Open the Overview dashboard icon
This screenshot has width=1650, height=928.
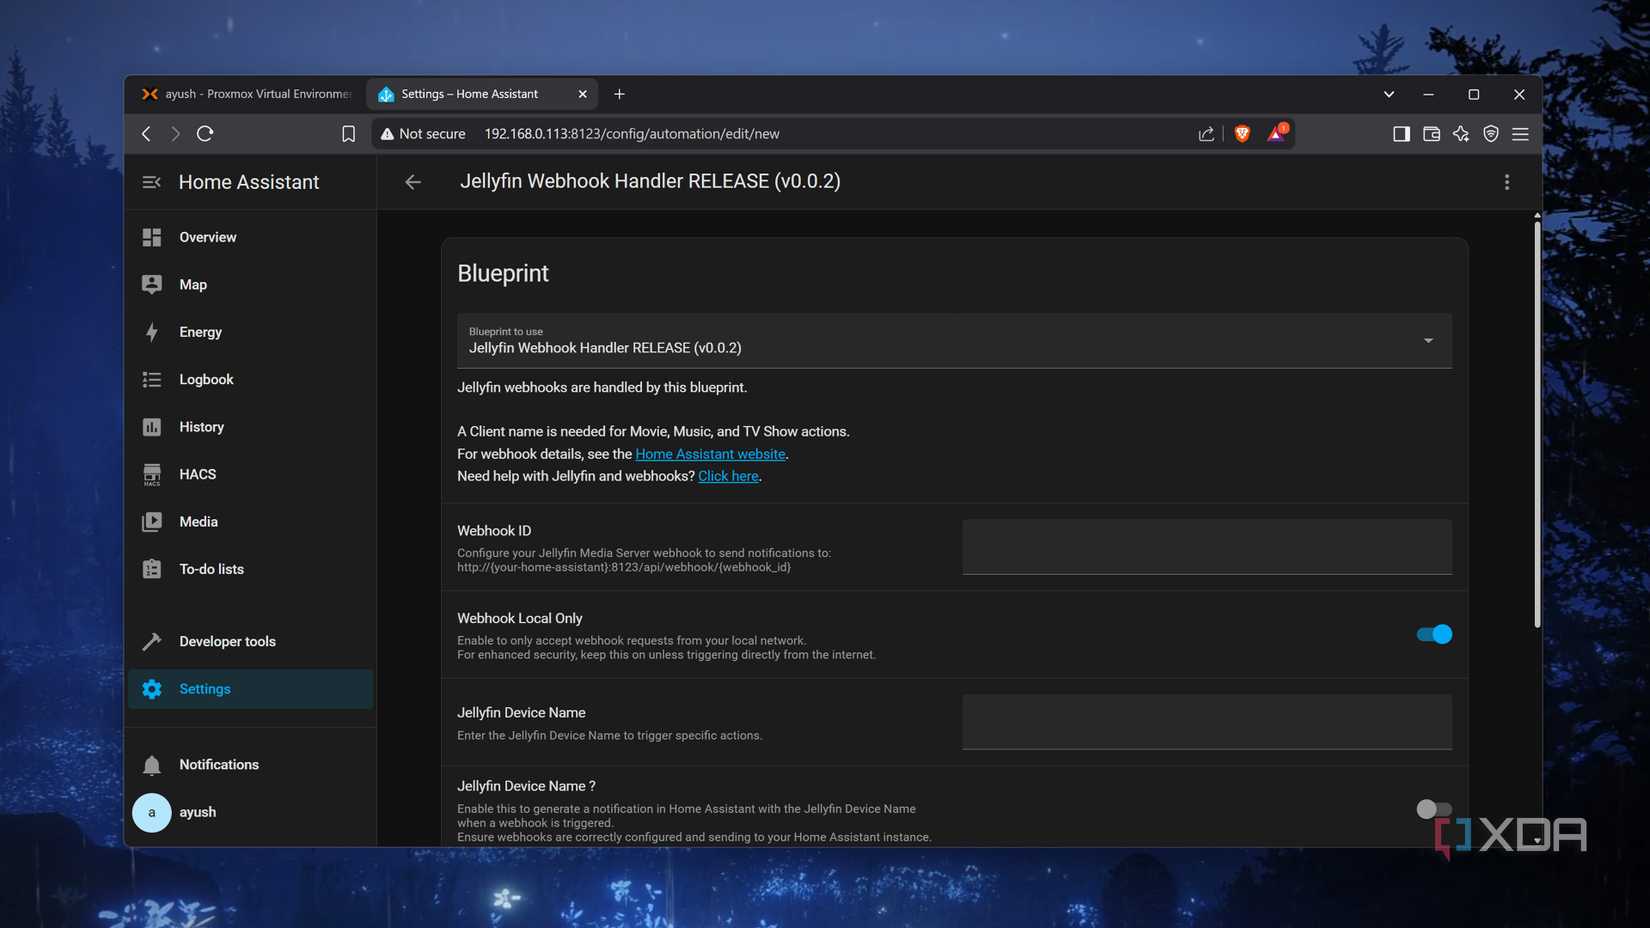(151, 237)
